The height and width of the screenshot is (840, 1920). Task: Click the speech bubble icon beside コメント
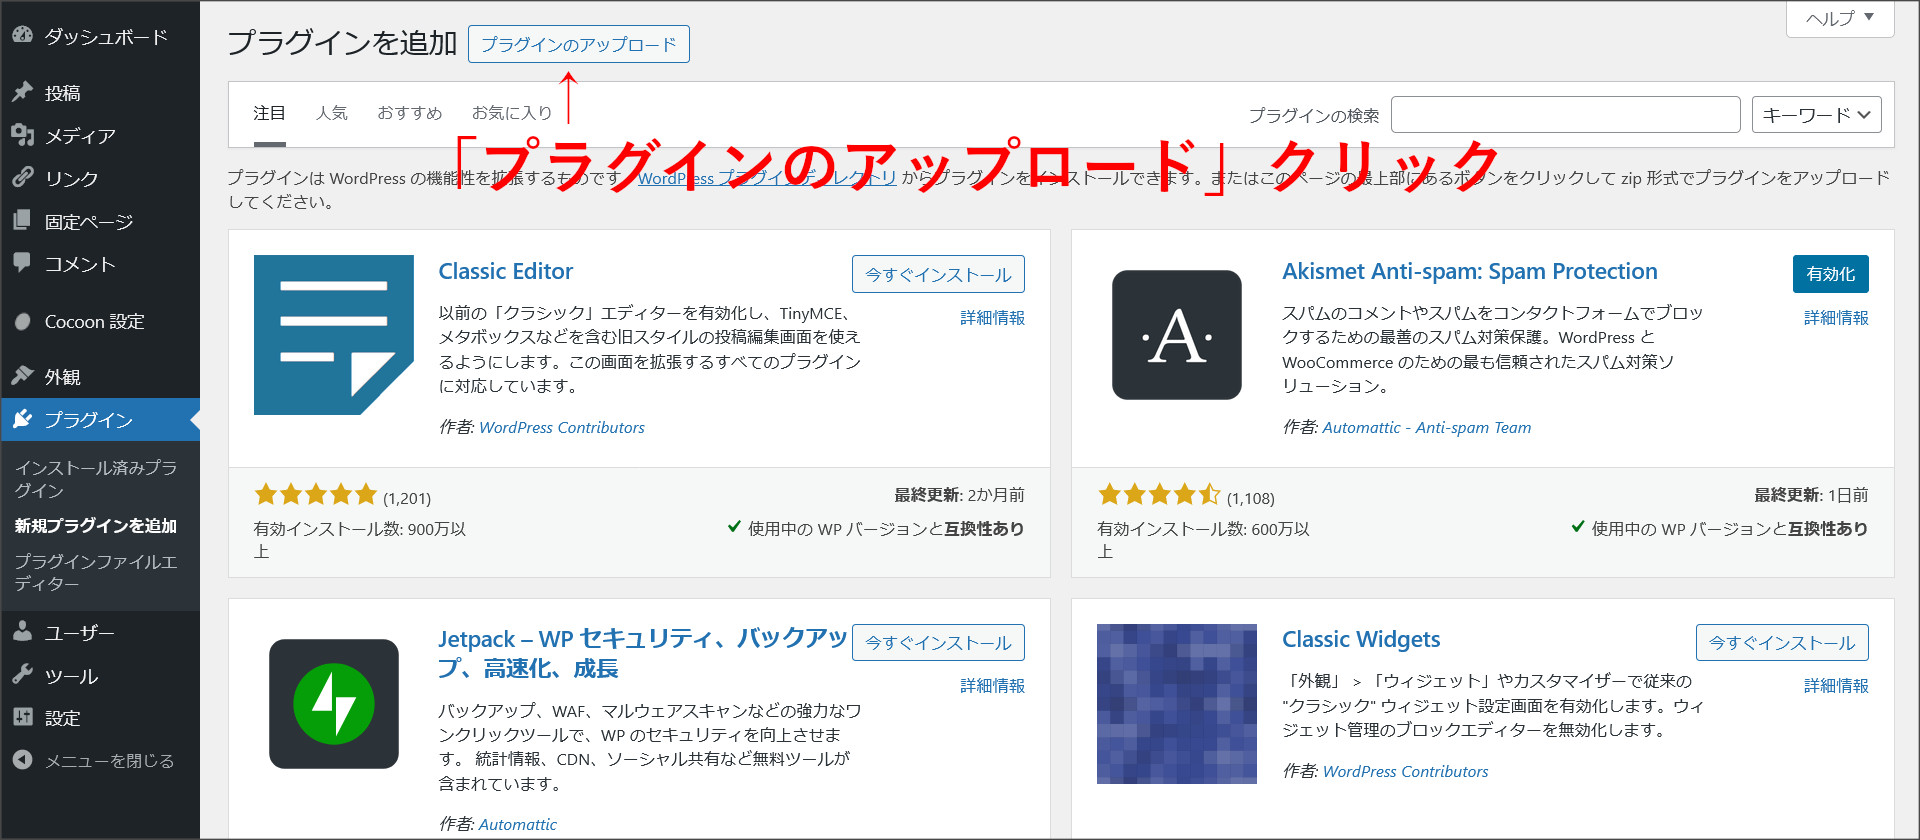pyautogui.click(x=22, y=263)
